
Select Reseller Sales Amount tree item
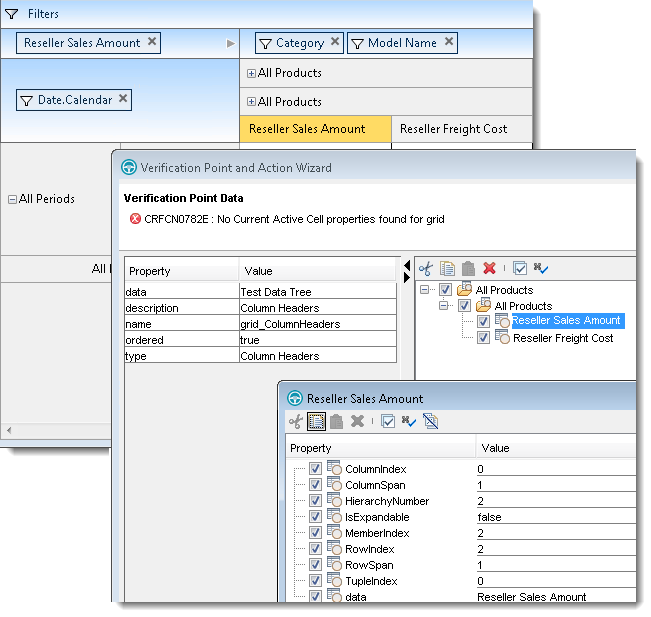pyautogui.click(x=566, y=321)
